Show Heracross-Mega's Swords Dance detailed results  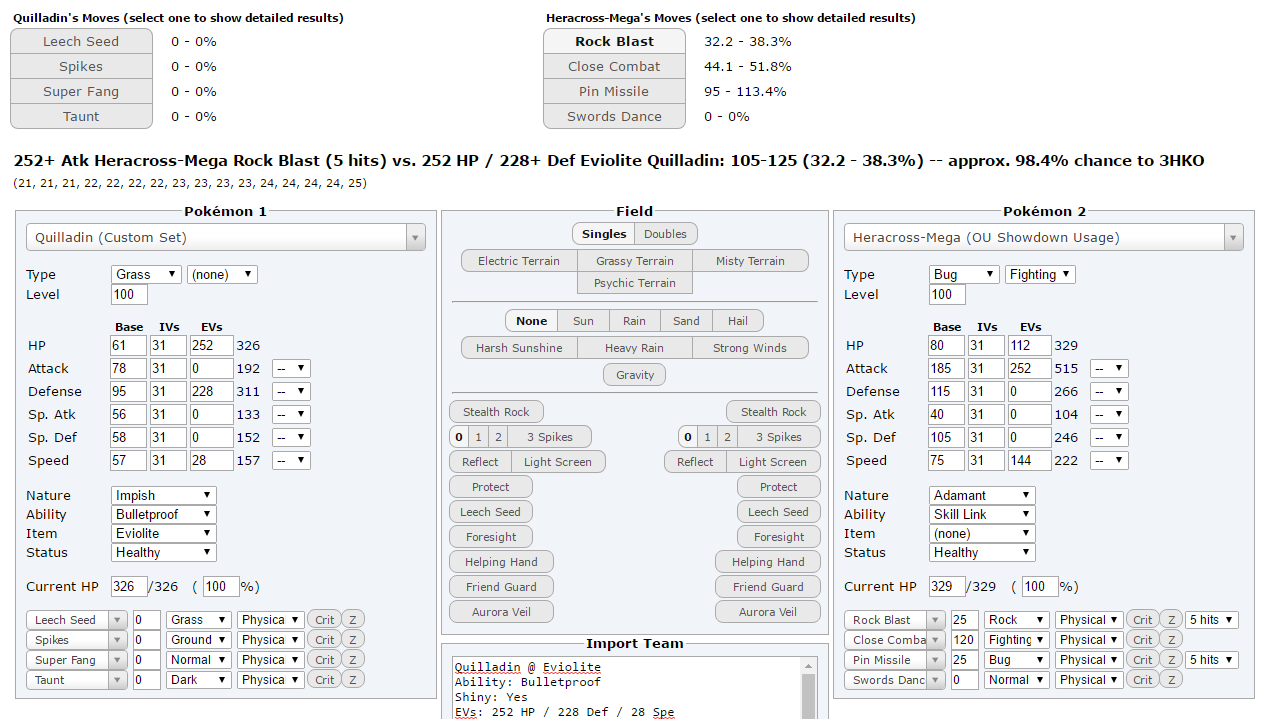pos(614,116)
